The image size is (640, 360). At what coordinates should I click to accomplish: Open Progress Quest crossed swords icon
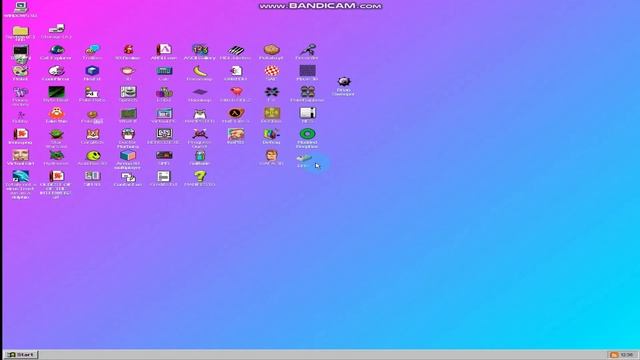pos(200,134)
